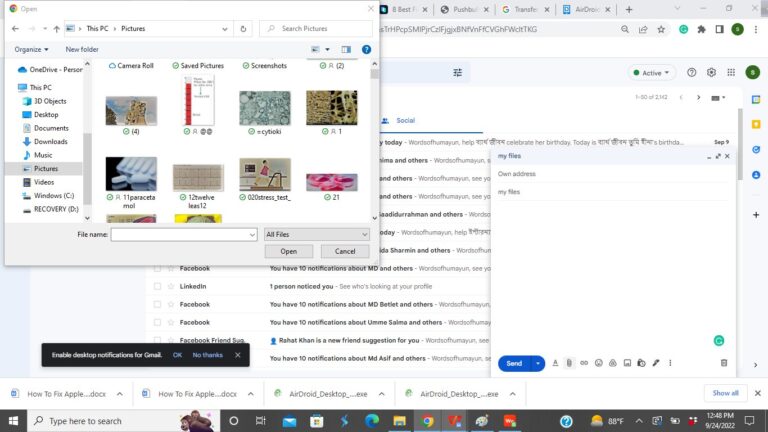Switch to Social tab in Gmail
The width and height of the screenshot is (768, 432).
point(405,120)
